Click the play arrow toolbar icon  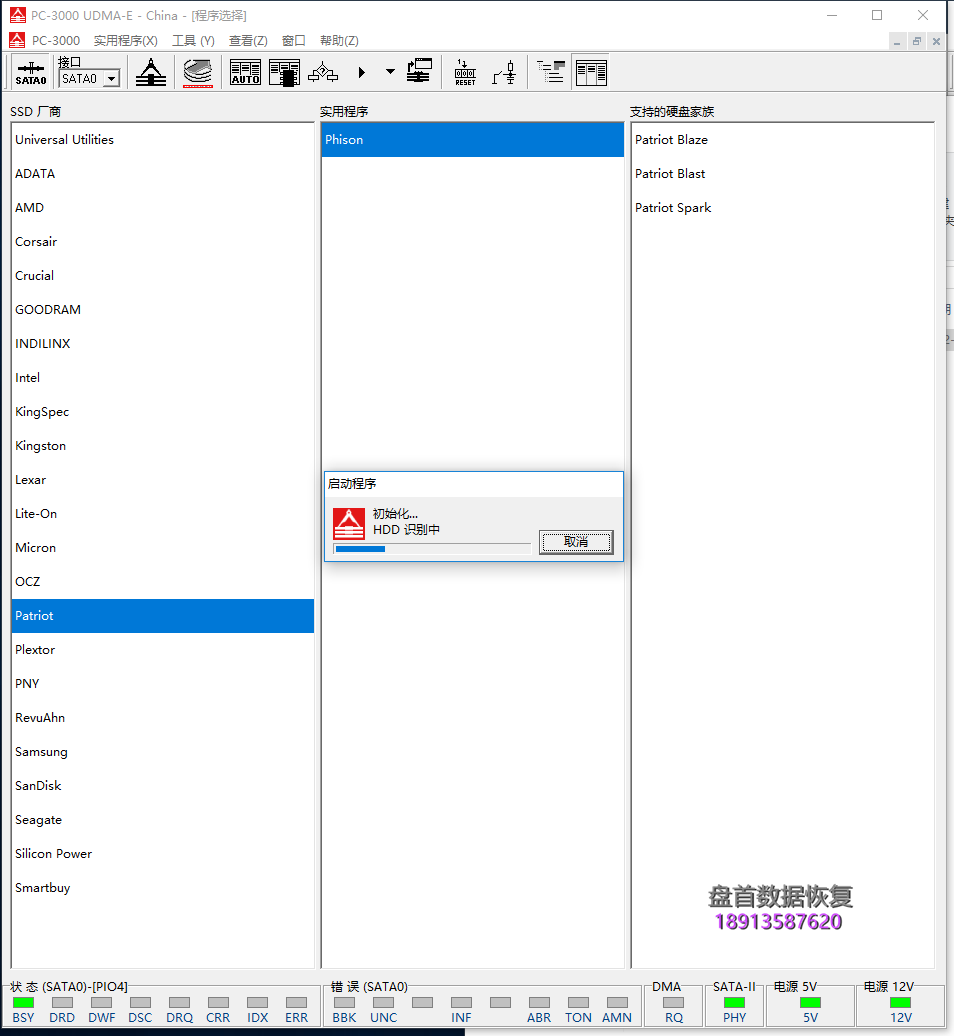tap(361, 72)
